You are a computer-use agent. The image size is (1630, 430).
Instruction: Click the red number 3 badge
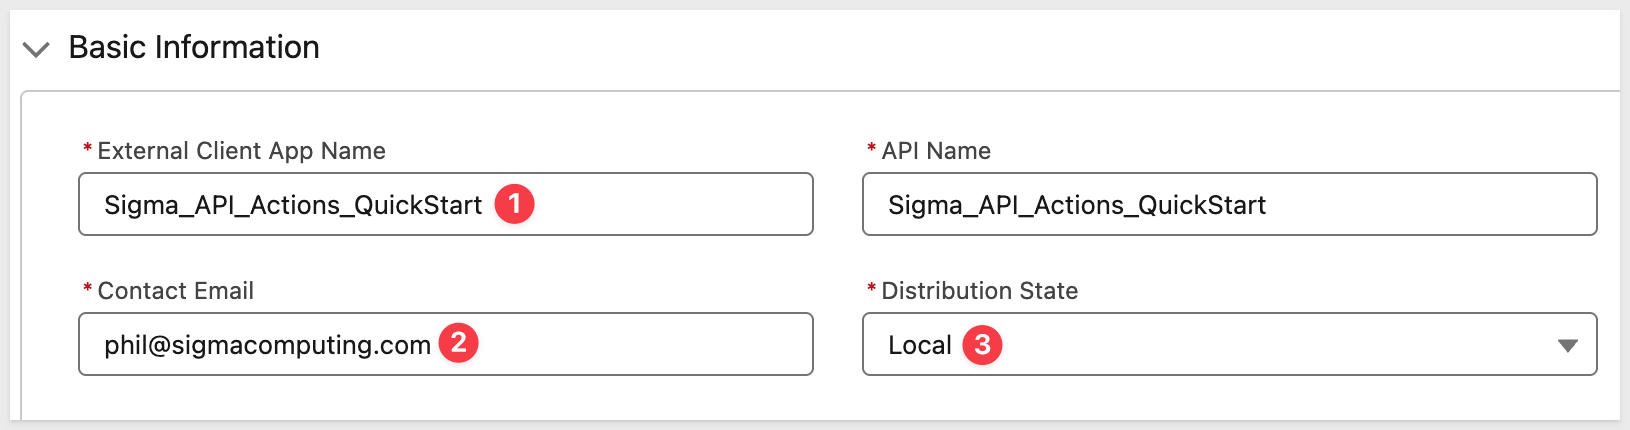982,345
